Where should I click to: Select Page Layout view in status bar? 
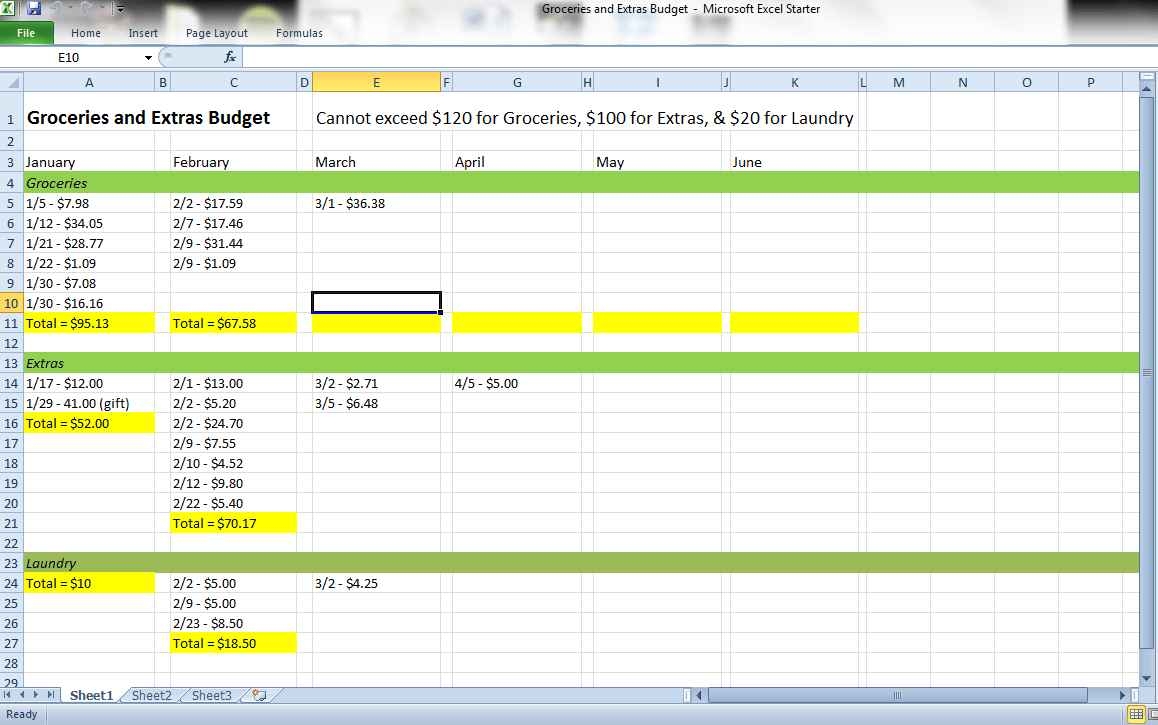coord(1152,714)
